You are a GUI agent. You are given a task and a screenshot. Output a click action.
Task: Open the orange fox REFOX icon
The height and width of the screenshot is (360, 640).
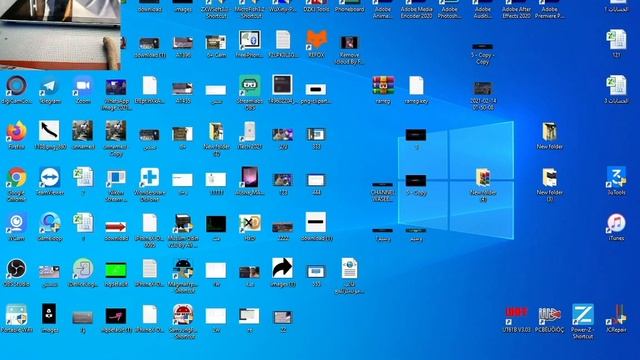(316, 41)
